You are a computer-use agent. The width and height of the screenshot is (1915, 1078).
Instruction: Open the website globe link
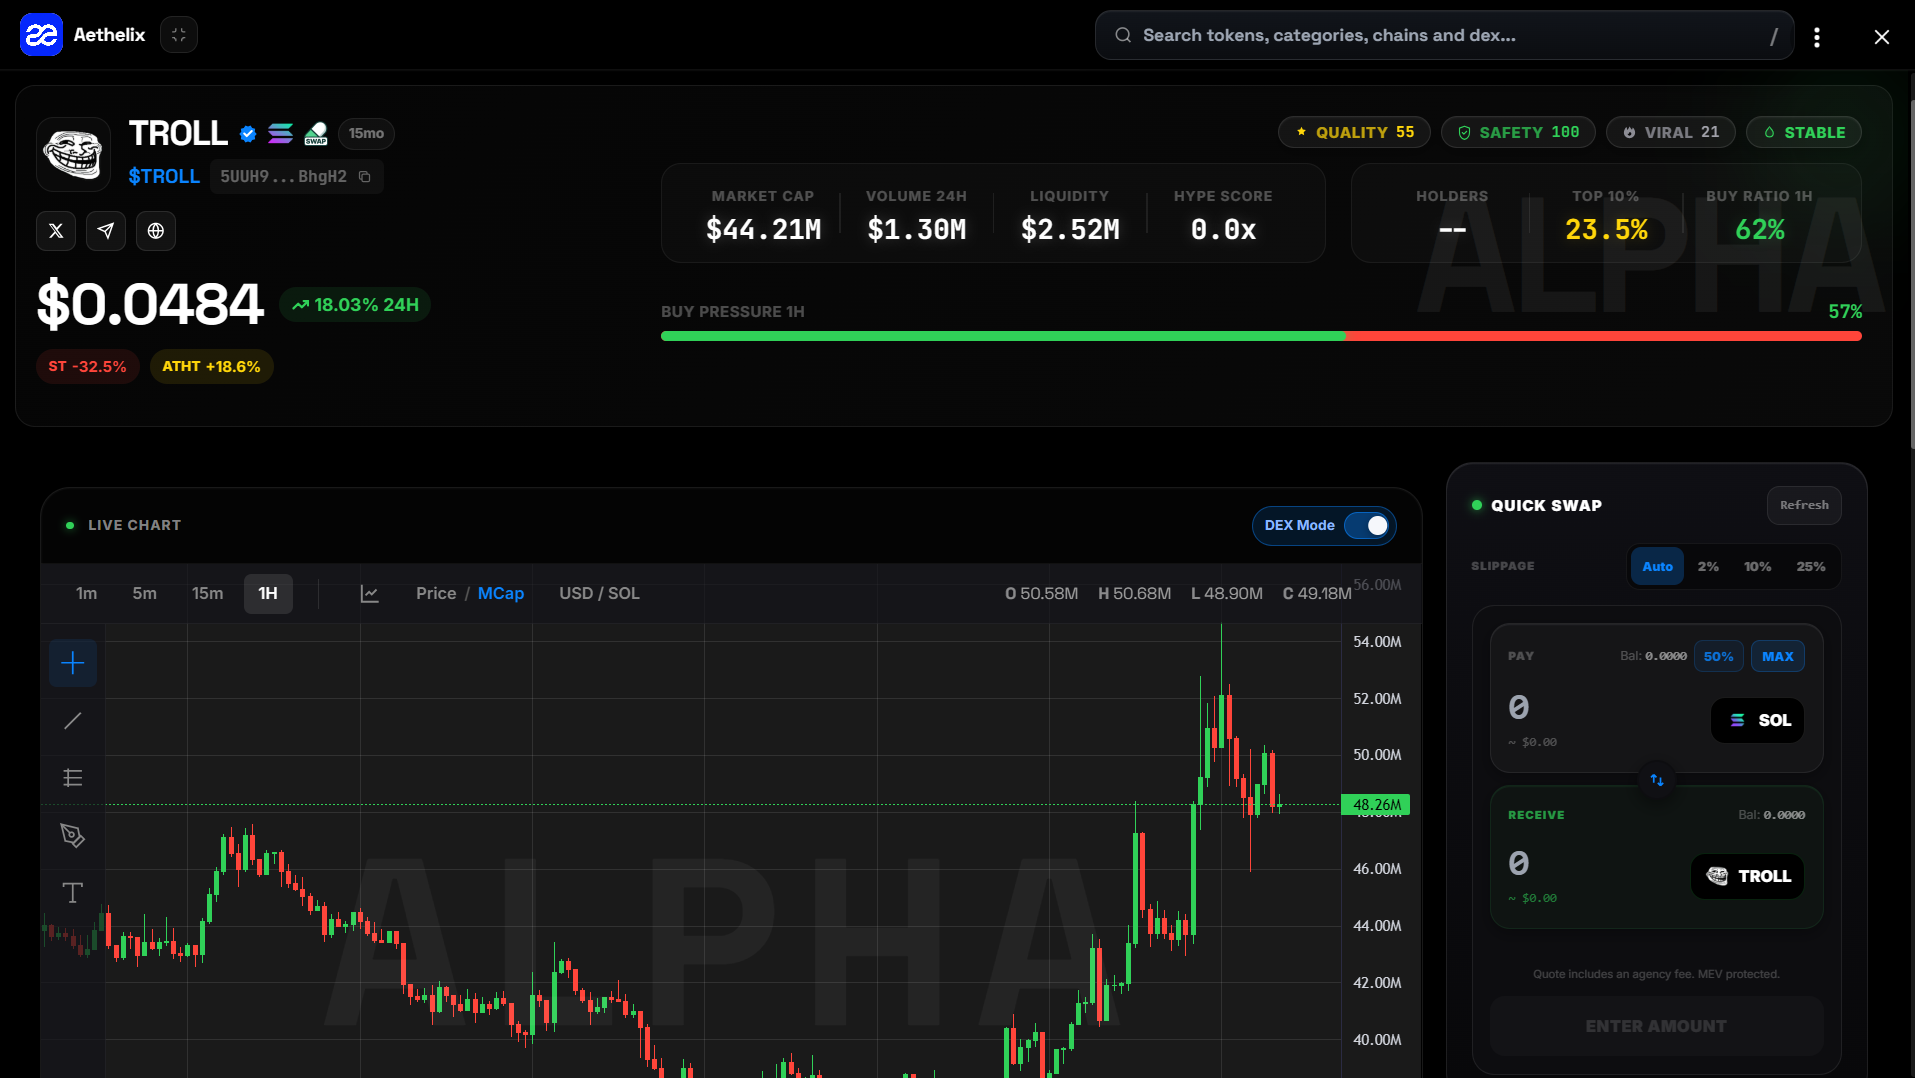[x=156, y=231]
